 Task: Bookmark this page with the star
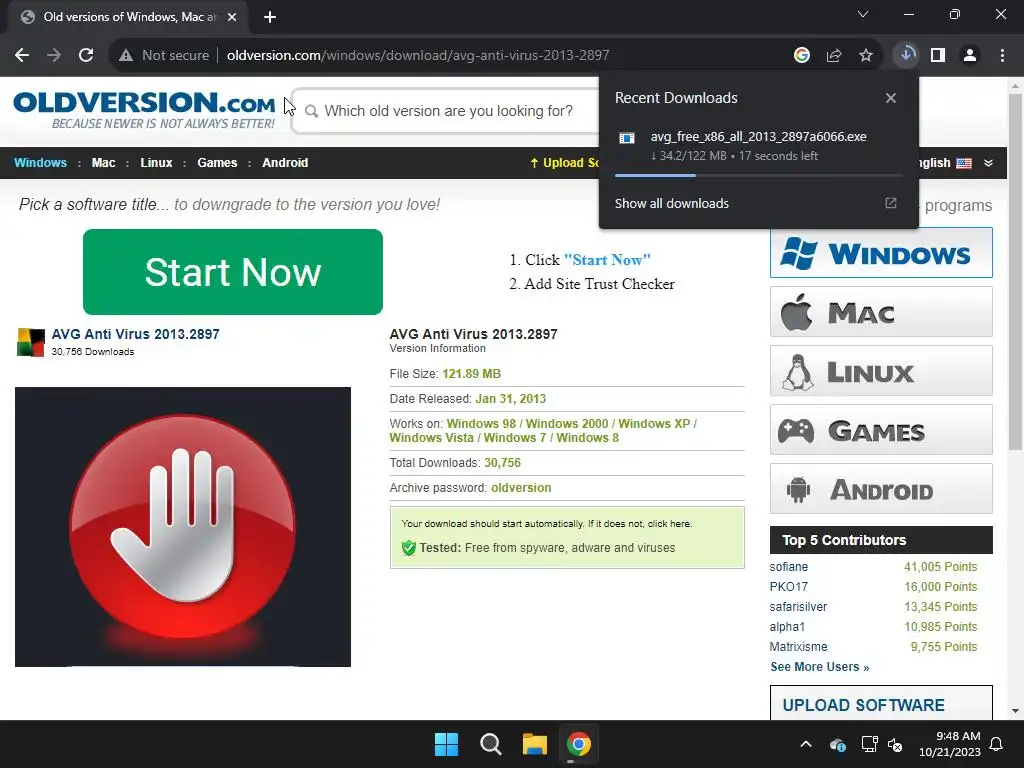tap(866, 56)
